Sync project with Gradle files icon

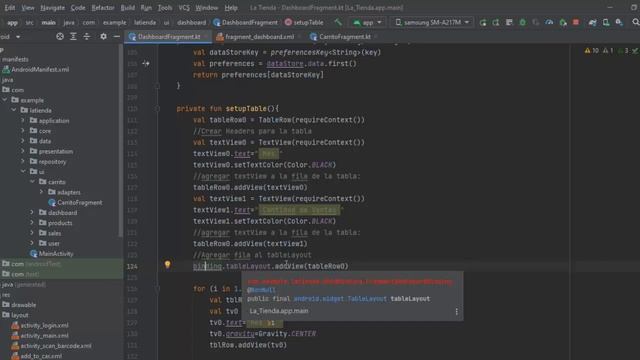[592, 22]
